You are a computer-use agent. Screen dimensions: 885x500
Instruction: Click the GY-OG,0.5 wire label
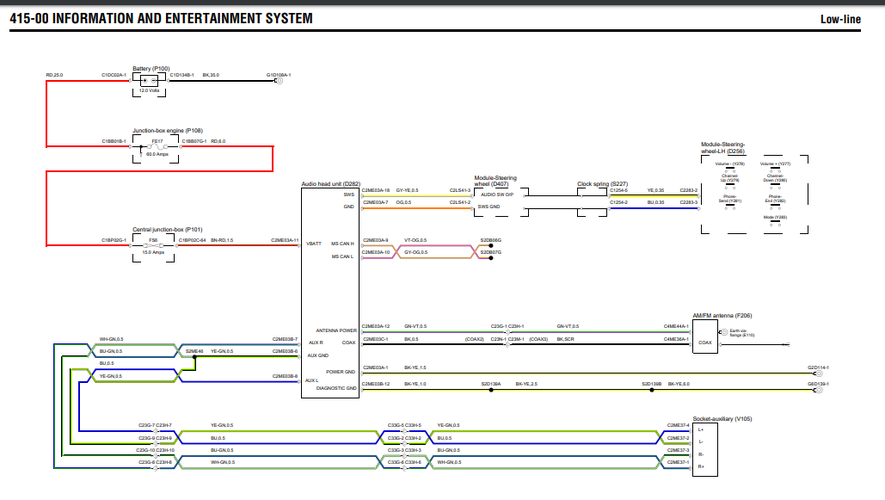coord(415,252)
